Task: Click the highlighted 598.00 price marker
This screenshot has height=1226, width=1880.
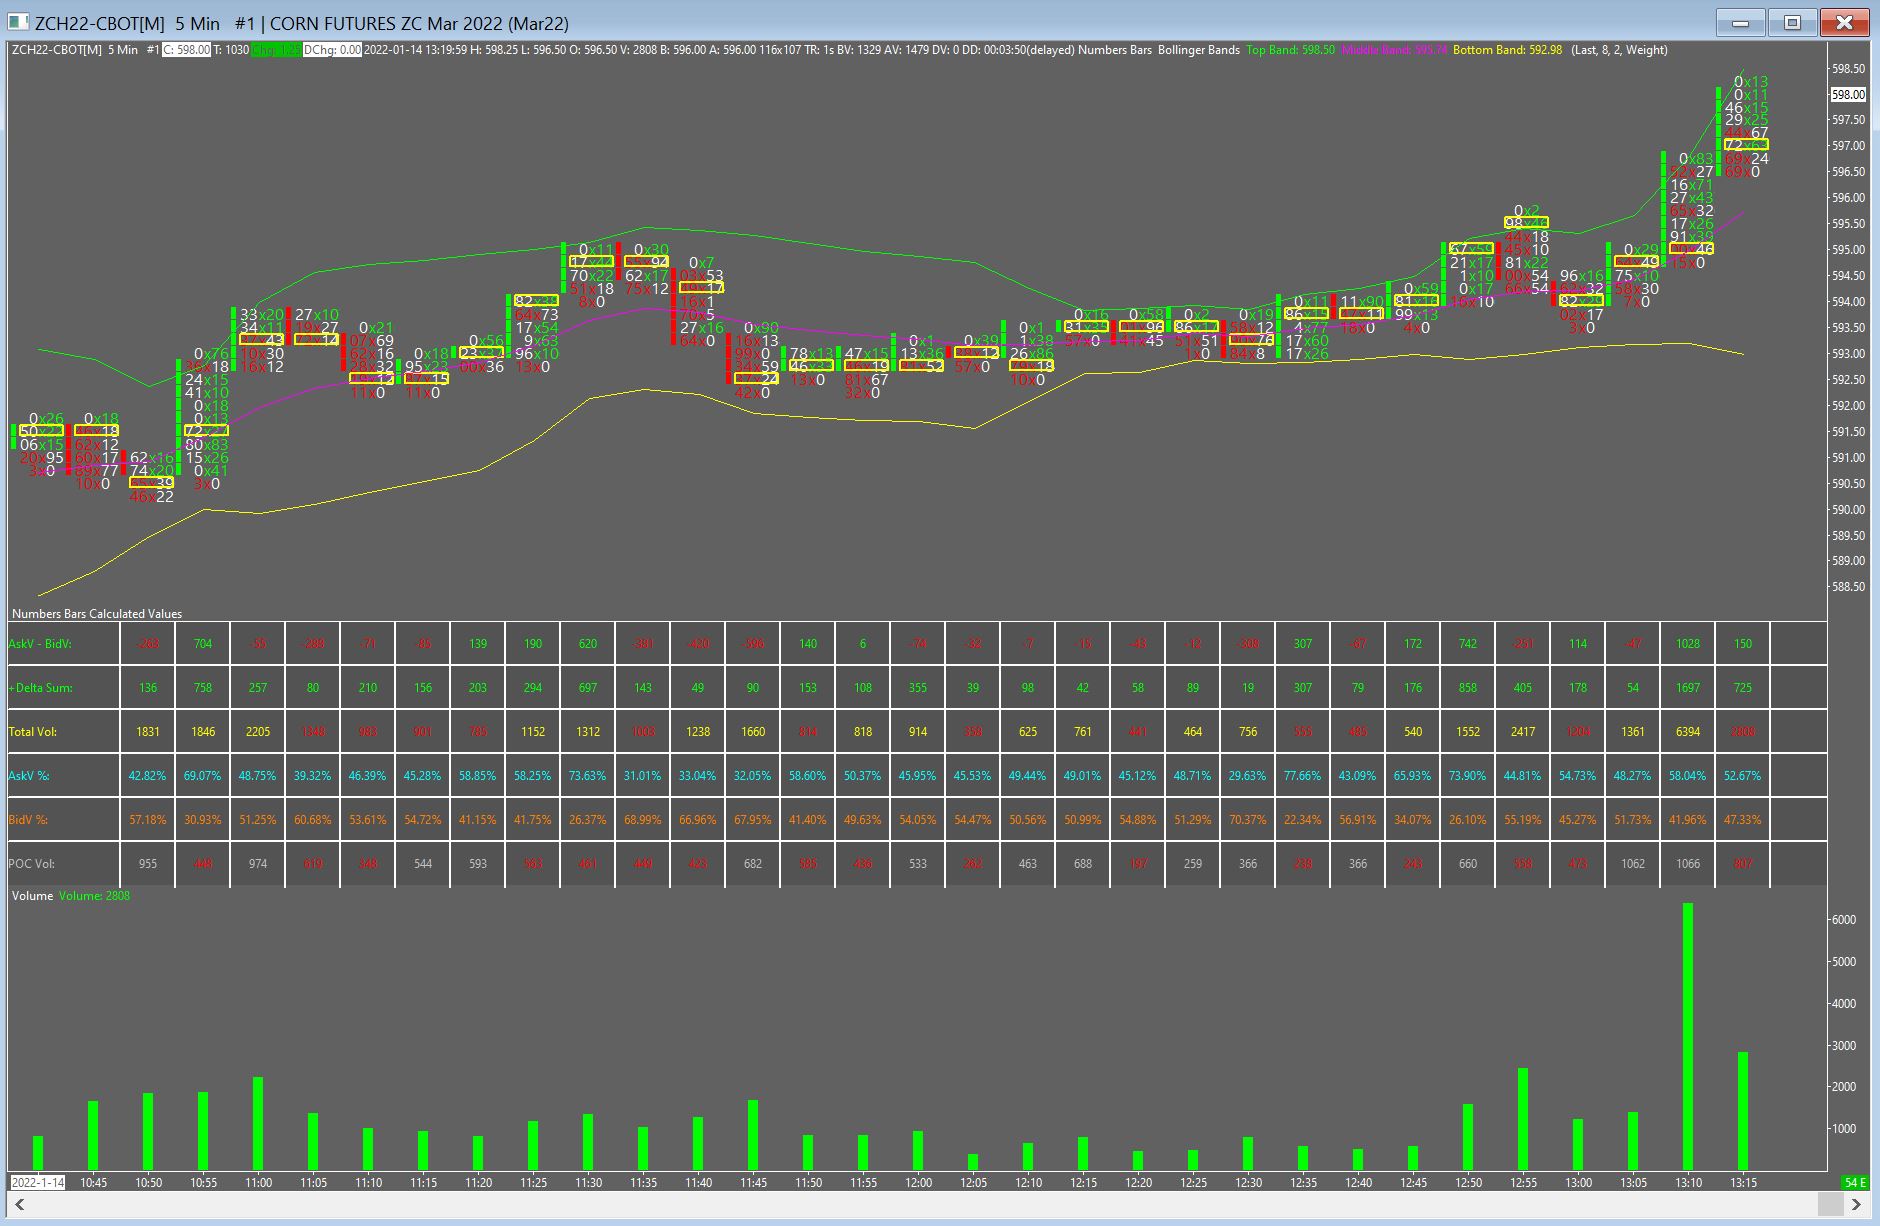Action: tap(1848, 95)
